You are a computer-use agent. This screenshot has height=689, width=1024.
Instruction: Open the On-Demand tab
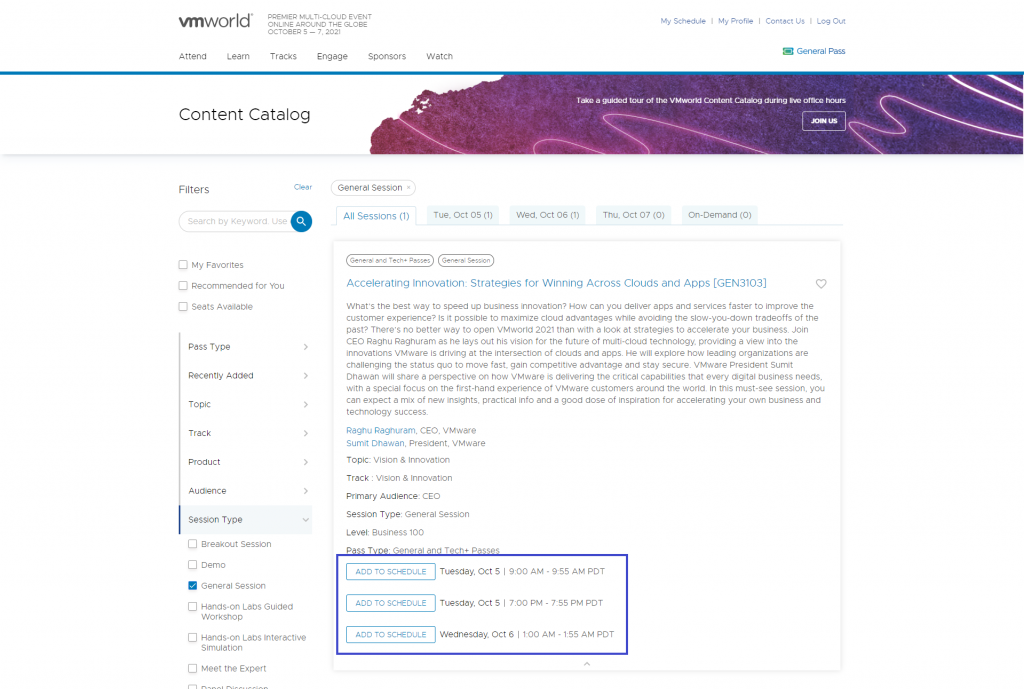(x=719, y=215)
